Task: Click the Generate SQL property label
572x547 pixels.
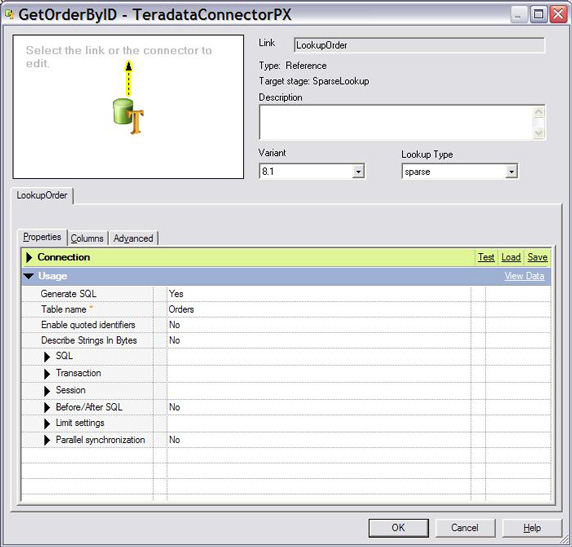Action: tap(68, 294)
